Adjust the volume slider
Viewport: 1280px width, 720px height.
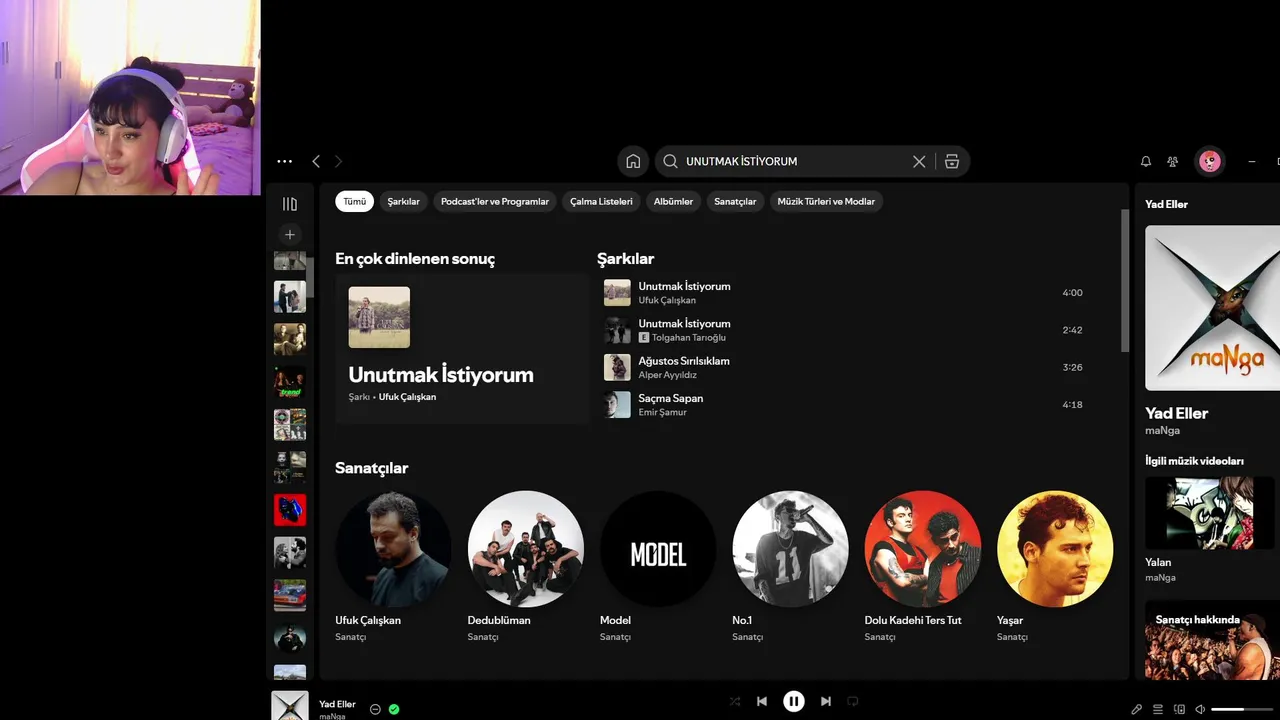click(x=1240, y=709)
